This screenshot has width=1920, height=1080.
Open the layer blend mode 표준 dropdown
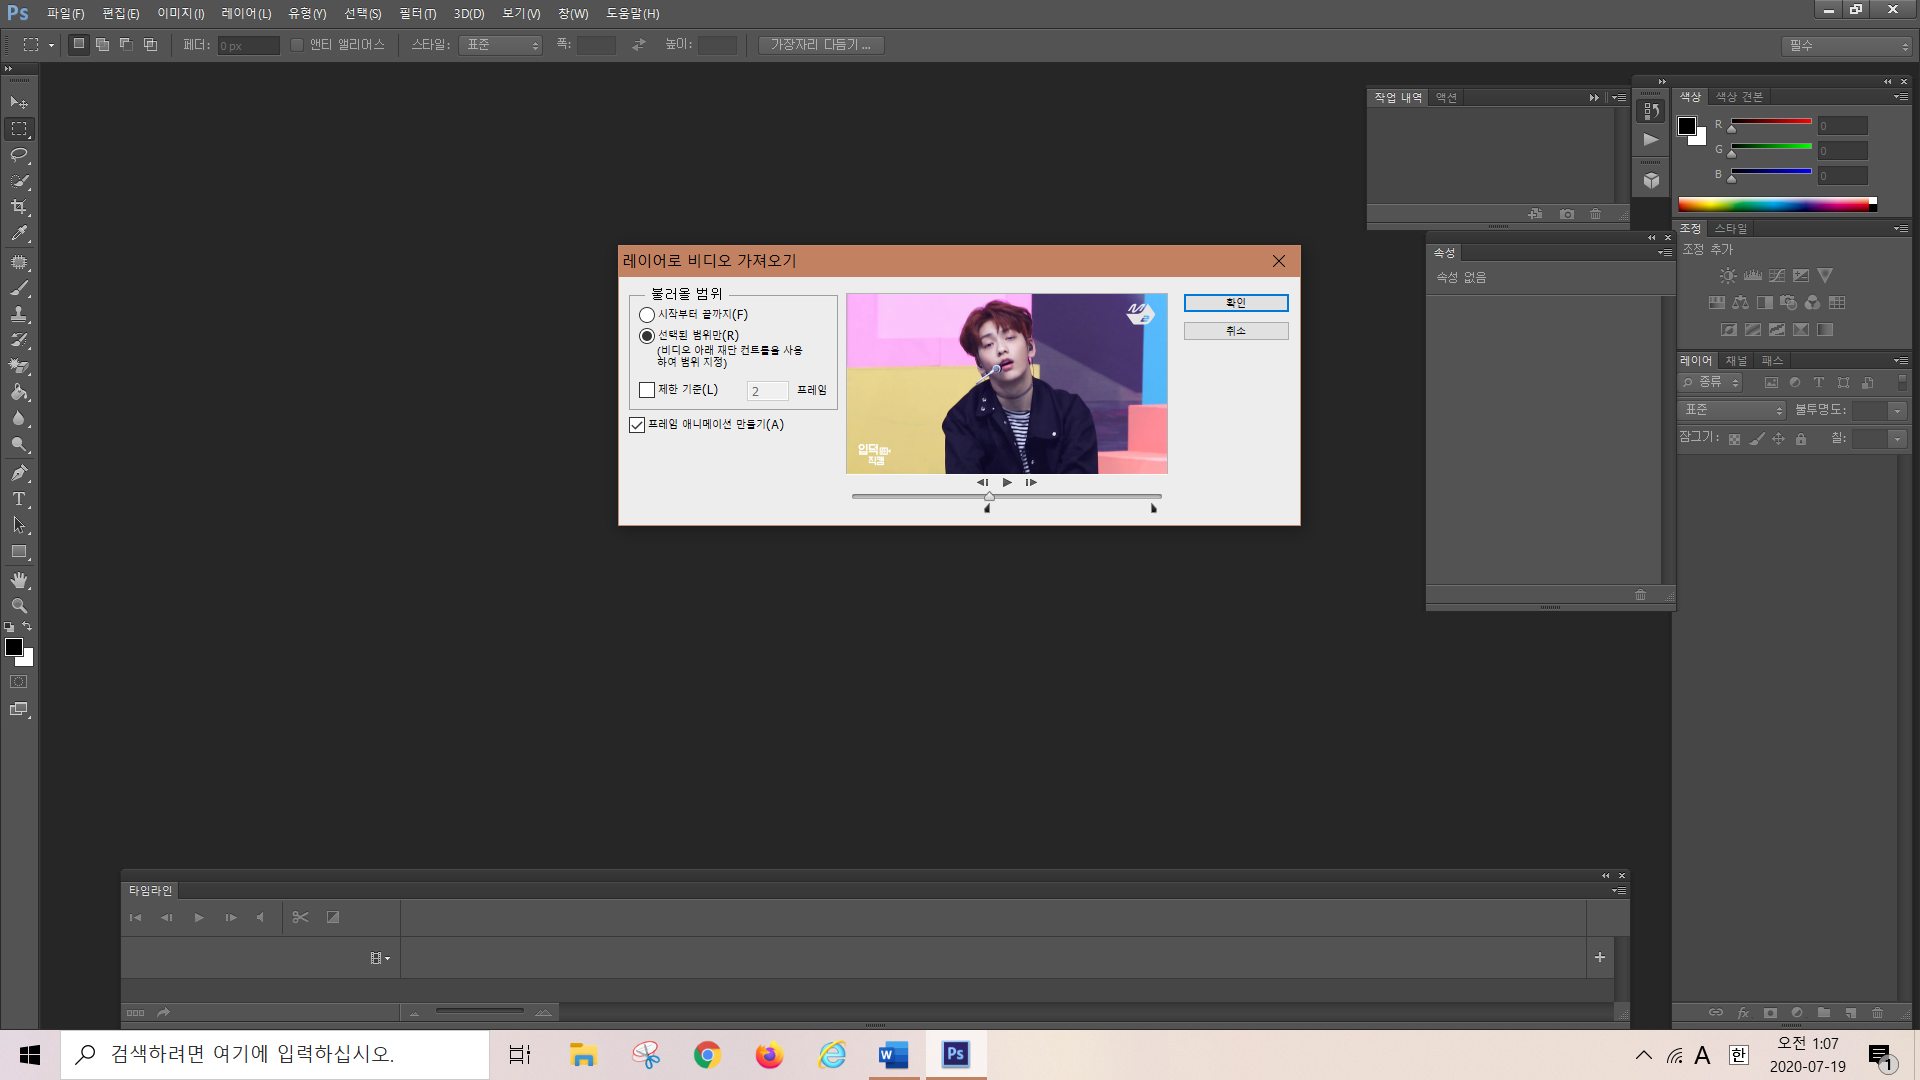coord(1732,410)
